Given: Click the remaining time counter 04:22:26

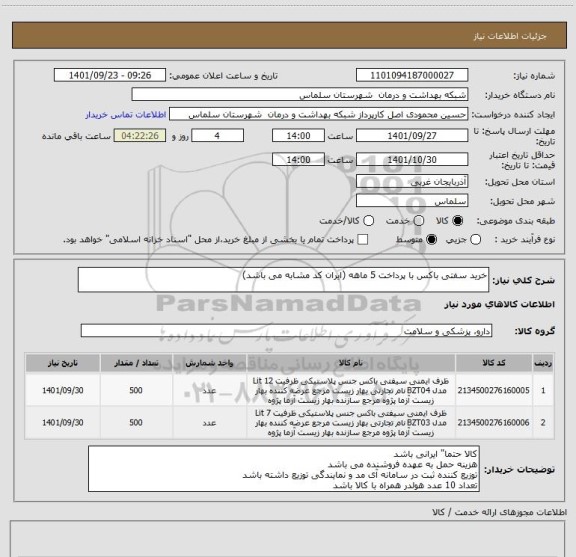Looking at the screenshot, I should 140,136.
